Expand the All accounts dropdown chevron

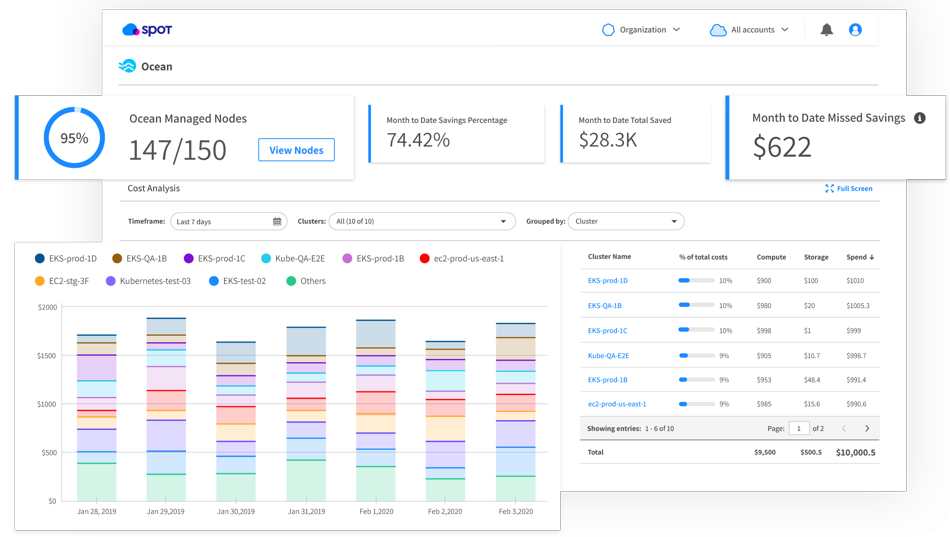tap(785, 29)
